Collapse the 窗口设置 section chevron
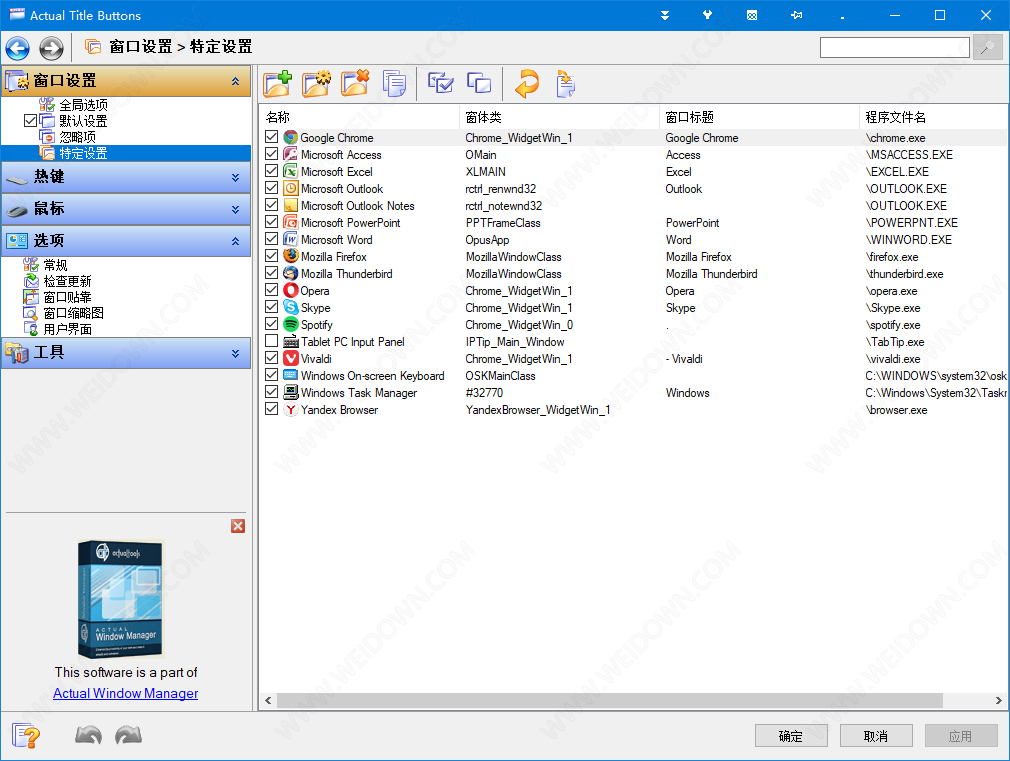The height and width of the screenshot is (761, 1010). click(x=235, y=81)
